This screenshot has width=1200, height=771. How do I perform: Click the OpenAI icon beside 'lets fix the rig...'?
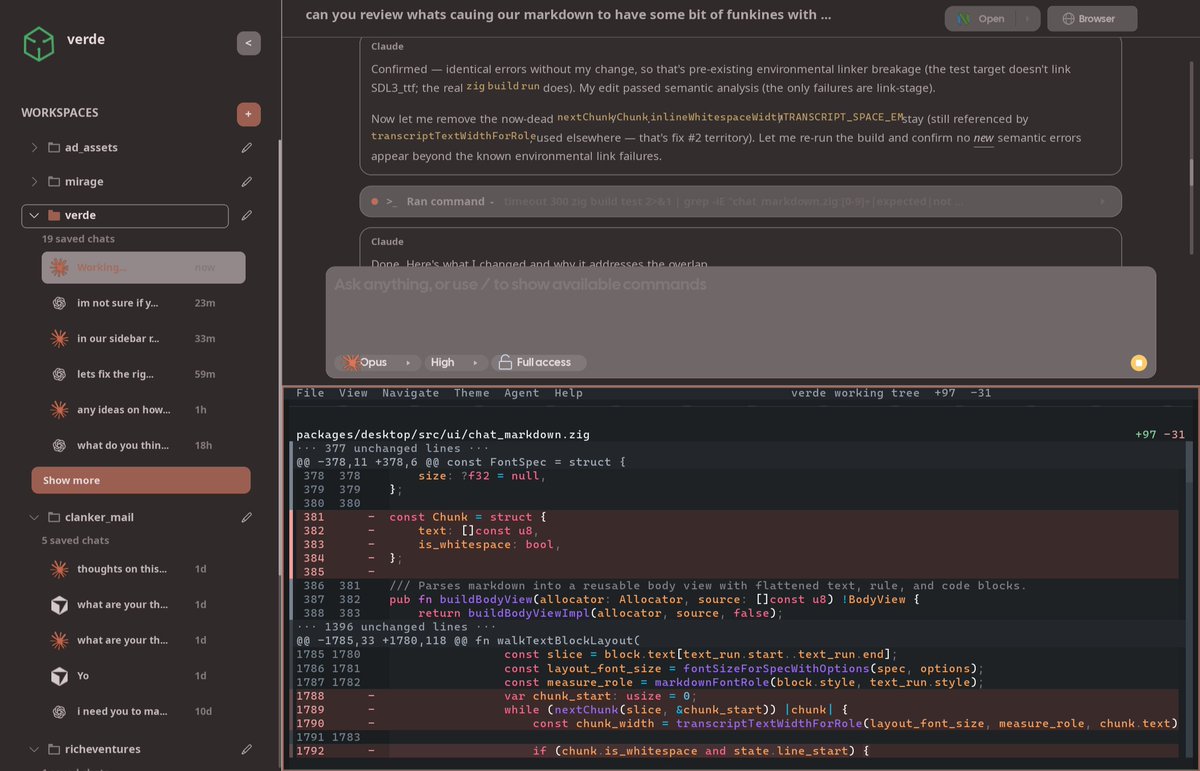(59, 374)
